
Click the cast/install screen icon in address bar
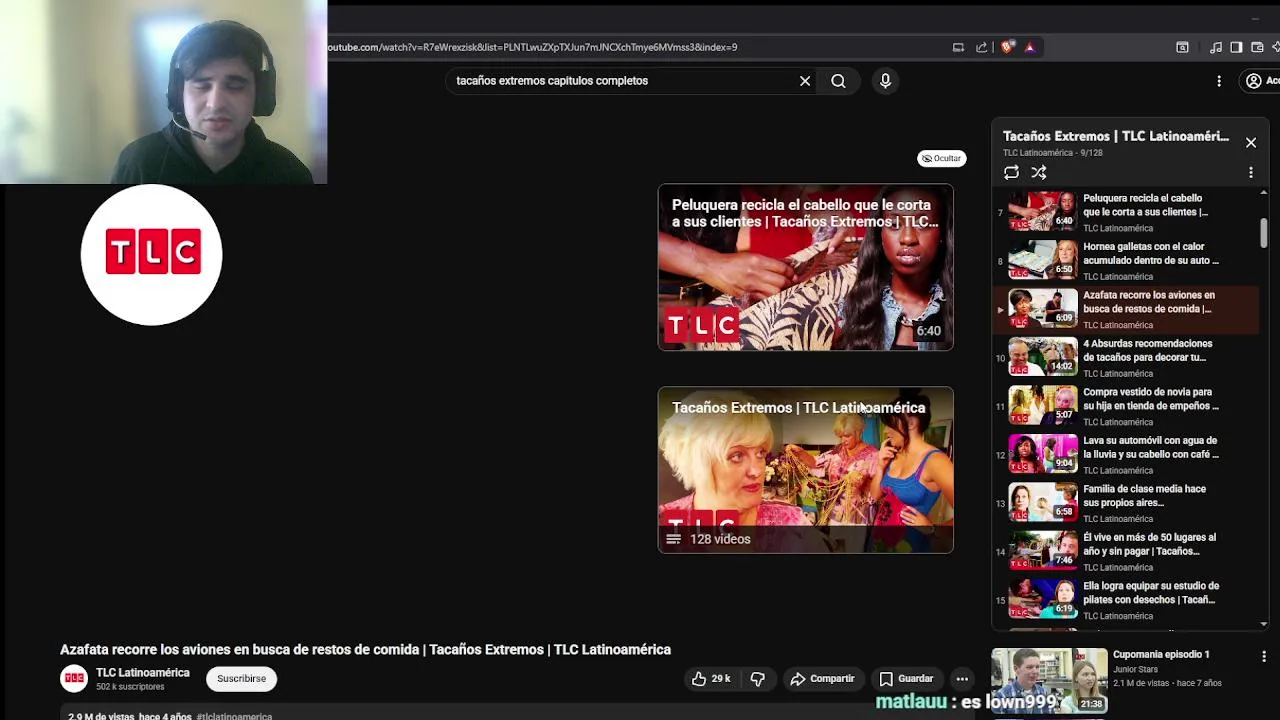pos(958,47)
